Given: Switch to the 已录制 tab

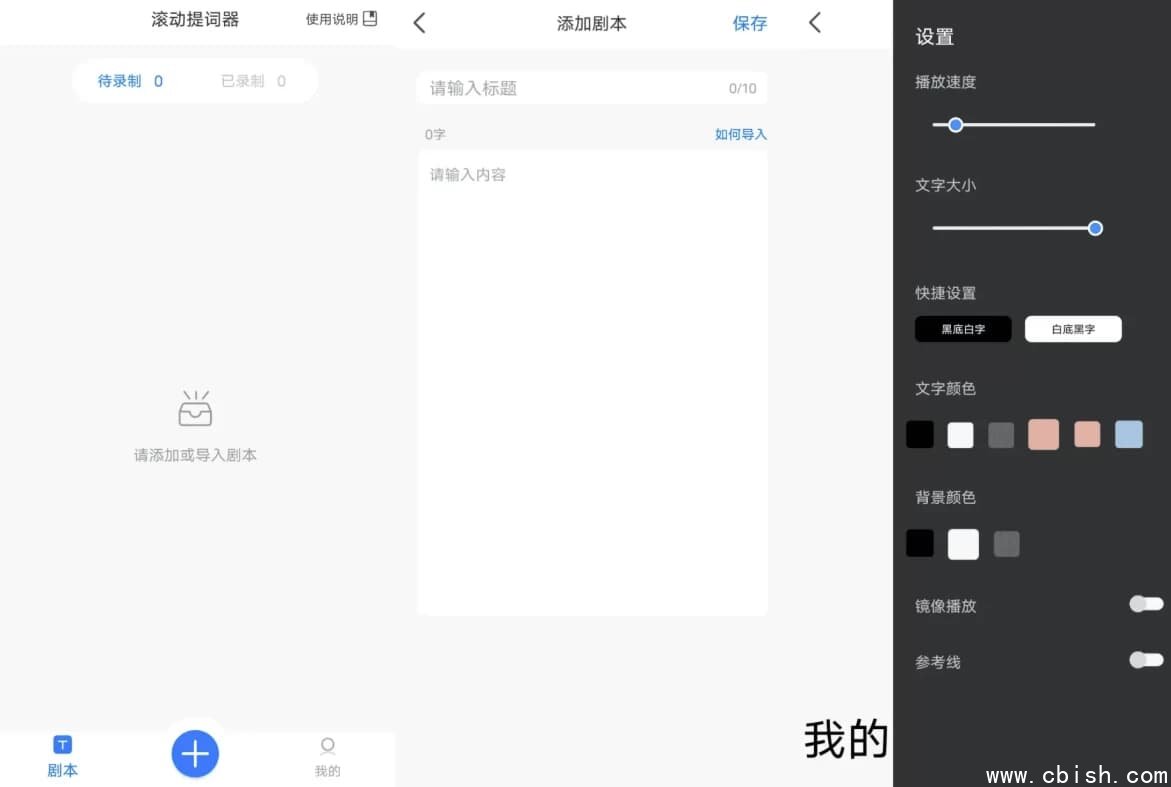Looking at the screenshot, I should [x=251, y=81].
